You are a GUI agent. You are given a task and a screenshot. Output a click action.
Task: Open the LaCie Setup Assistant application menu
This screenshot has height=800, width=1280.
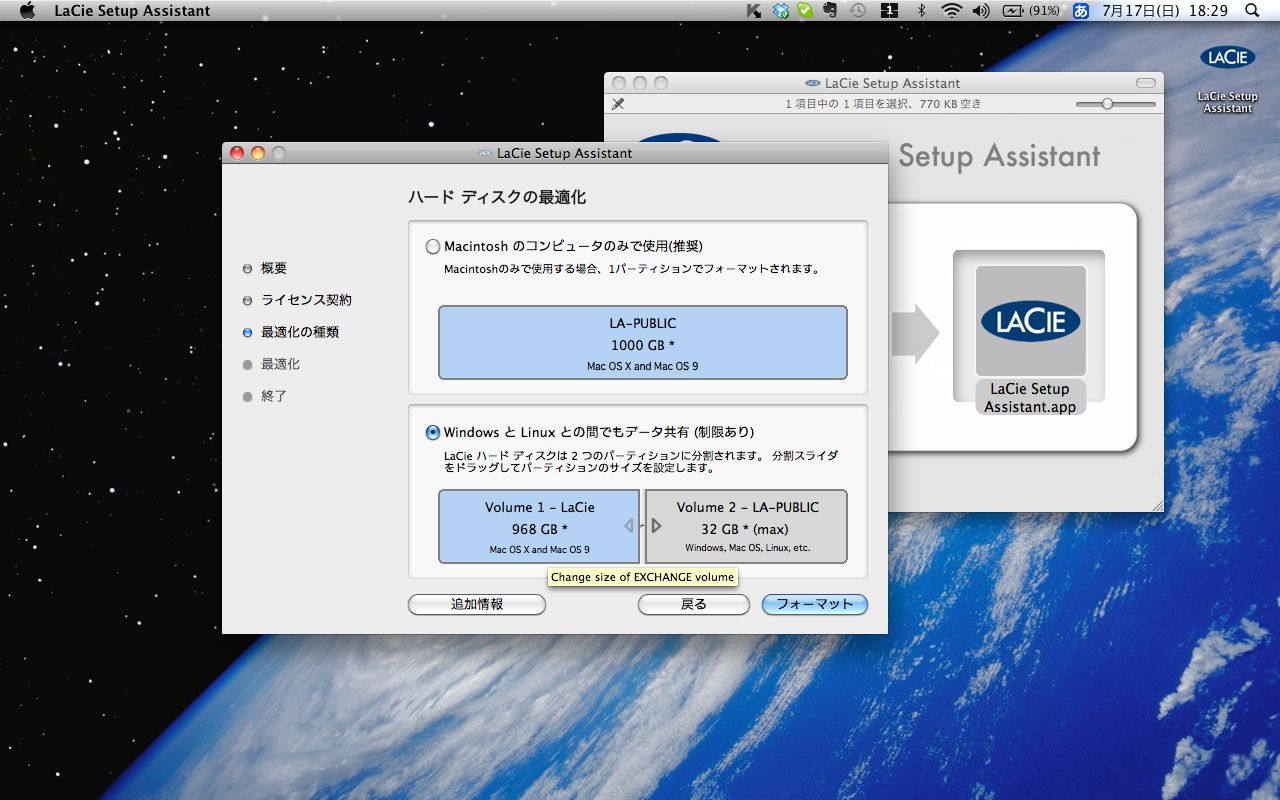tap(133, 11)
